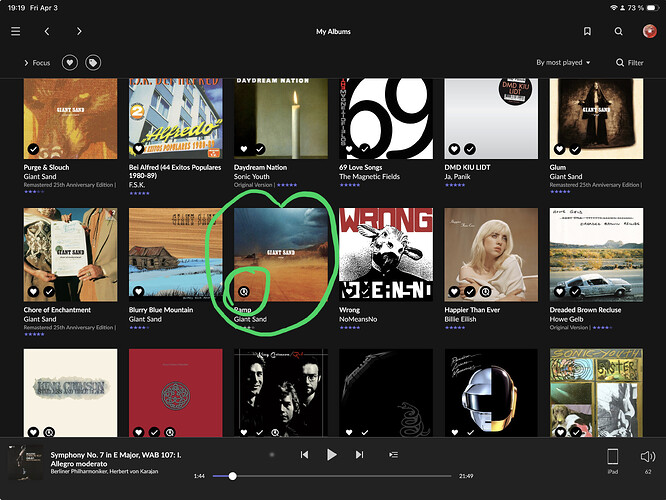Open the Ja, Panik artist link
Screen dimensions: 666x500
click(x=457, y=176)
